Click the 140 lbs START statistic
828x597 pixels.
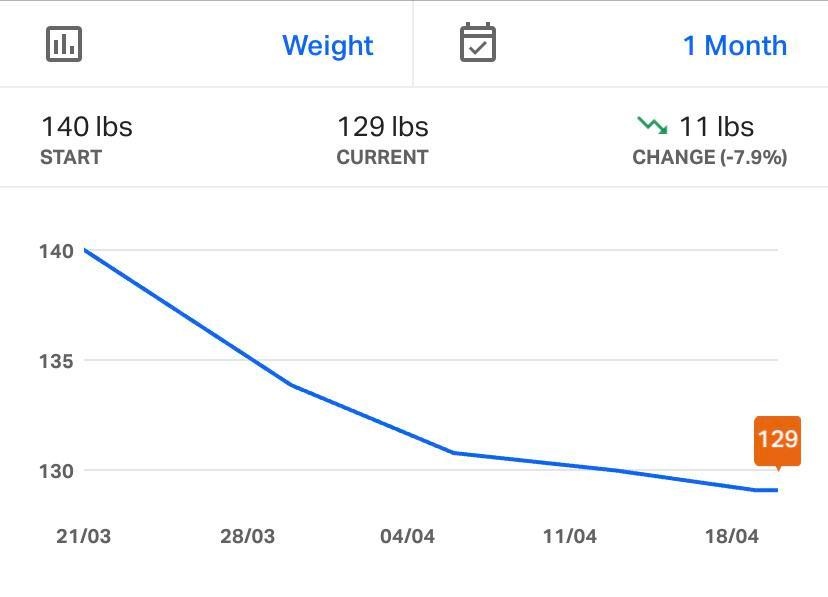point(87,138)
